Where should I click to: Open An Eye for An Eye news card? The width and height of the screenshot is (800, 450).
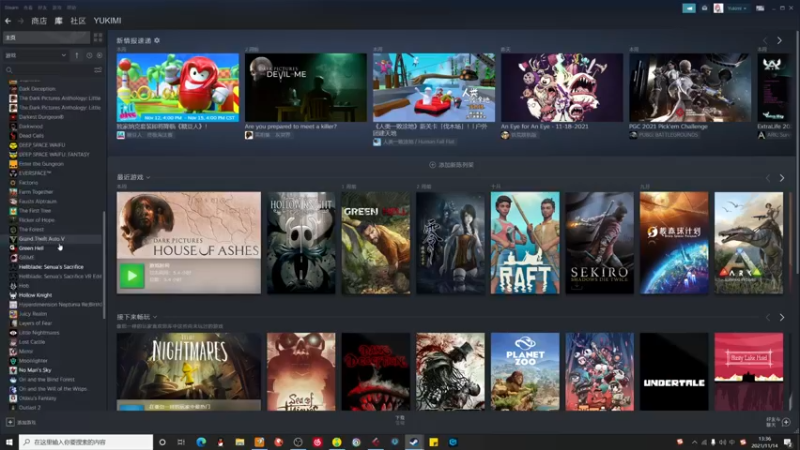(x=562, y=87)
